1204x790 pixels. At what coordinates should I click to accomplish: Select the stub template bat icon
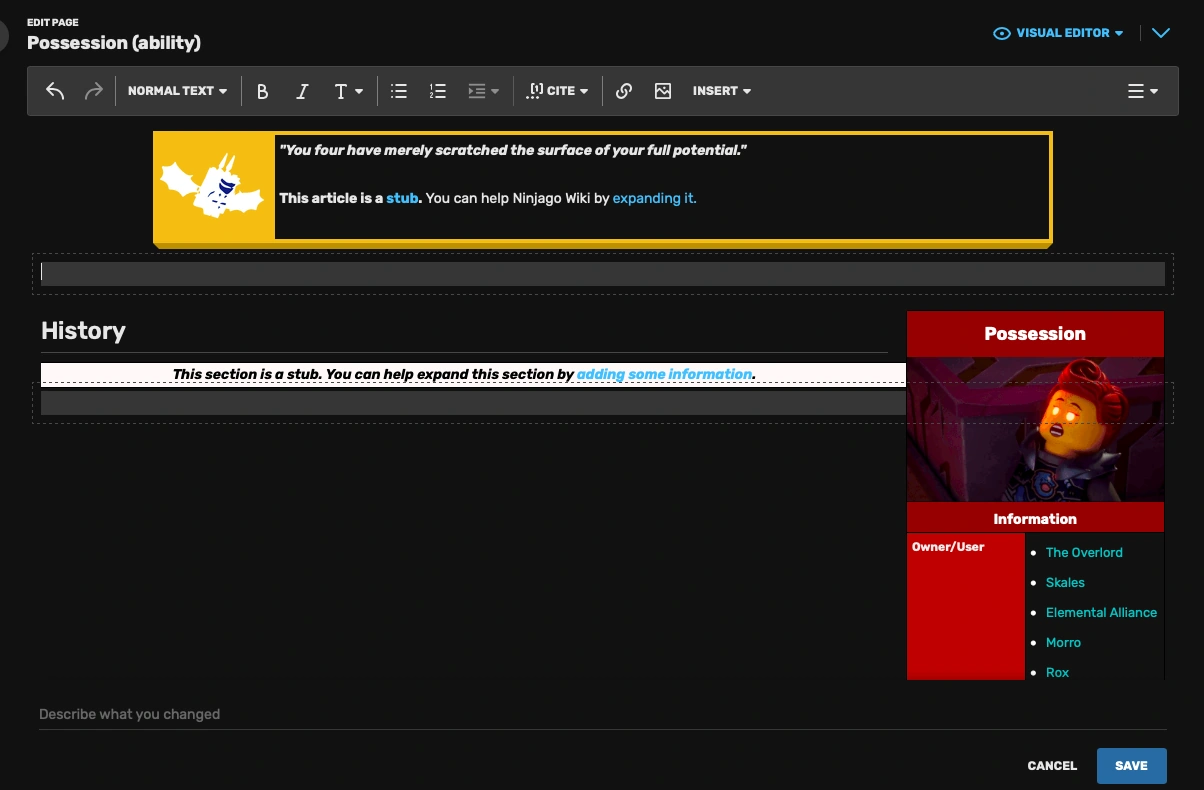(213, 186)
